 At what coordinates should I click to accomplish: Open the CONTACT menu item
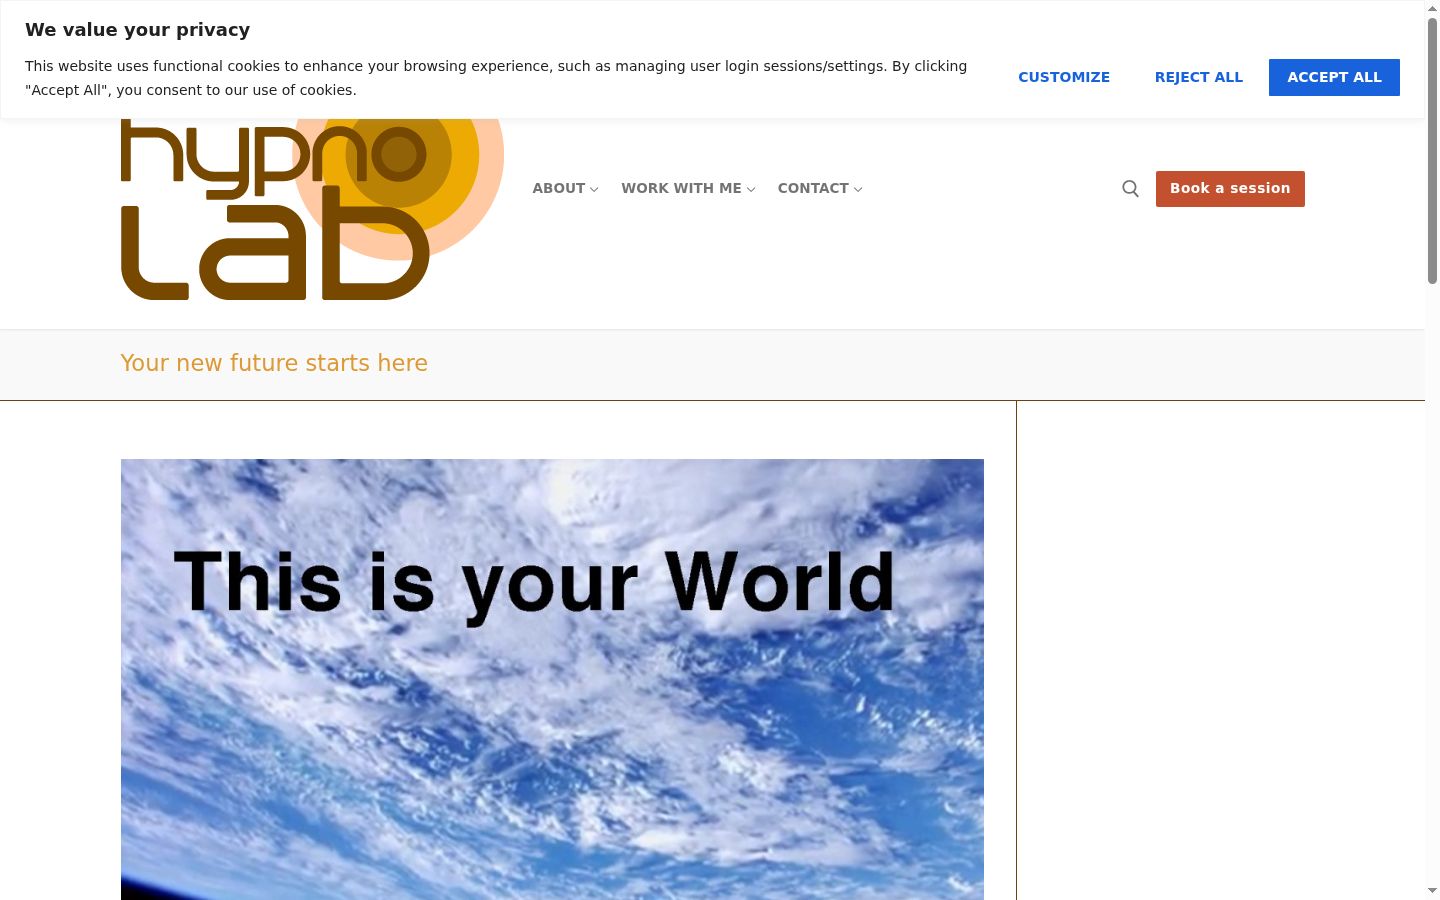click(813, 188)
